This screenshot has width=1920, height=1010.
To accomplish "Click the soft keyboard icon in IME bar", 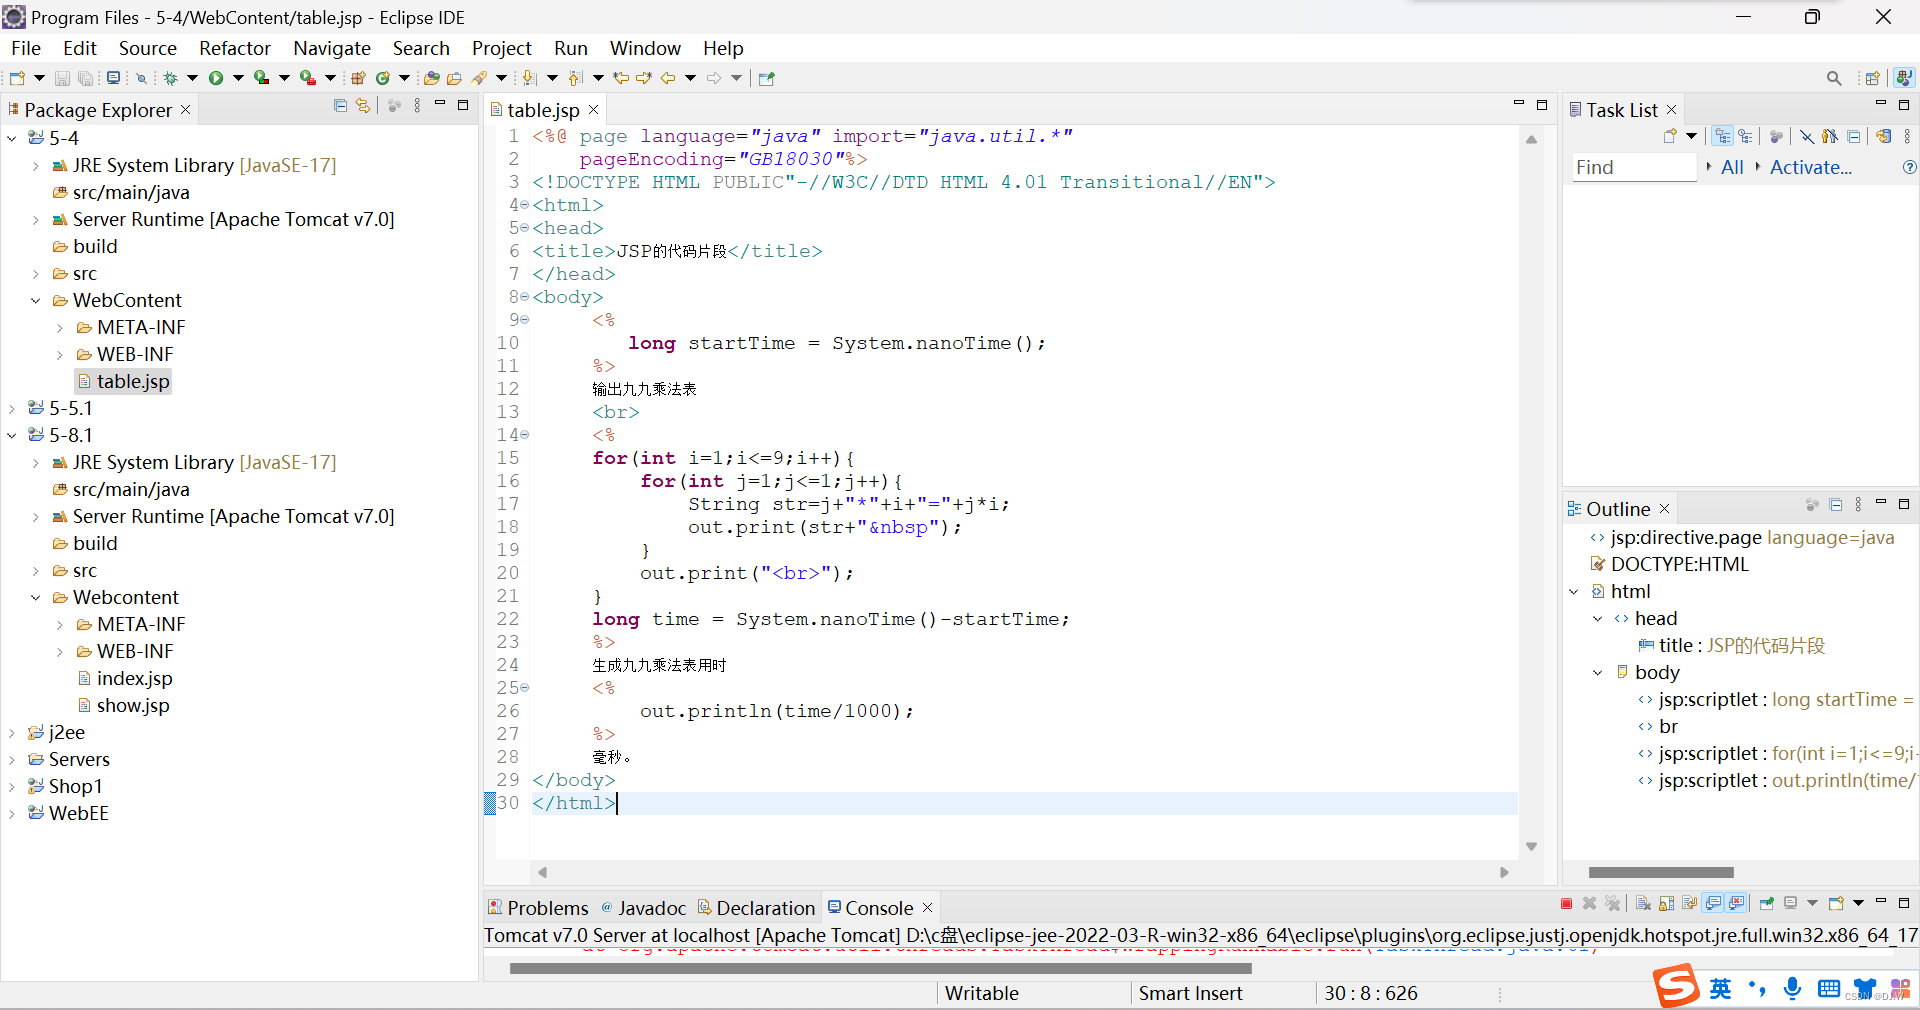I will tap(1829, 988).
